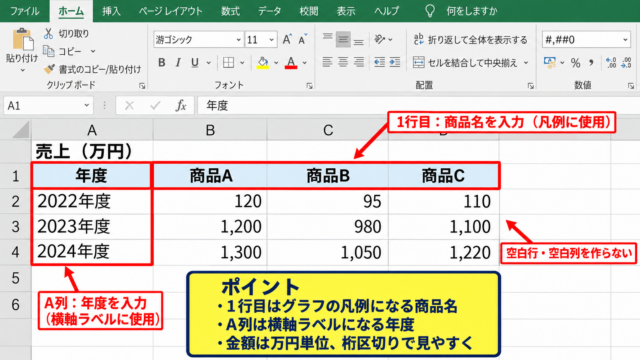The image size is (640, 360).
Task: Click the Format Painter (書式のコピー/貼り付け) brush
Action: [49, 69]
